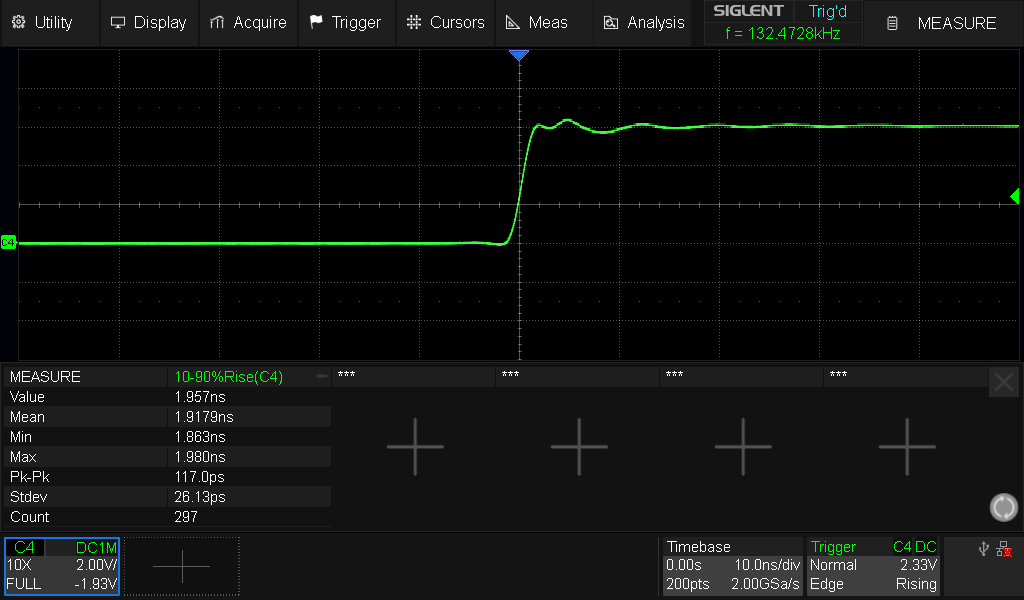Click the add channel plus box

pos(182,566)
